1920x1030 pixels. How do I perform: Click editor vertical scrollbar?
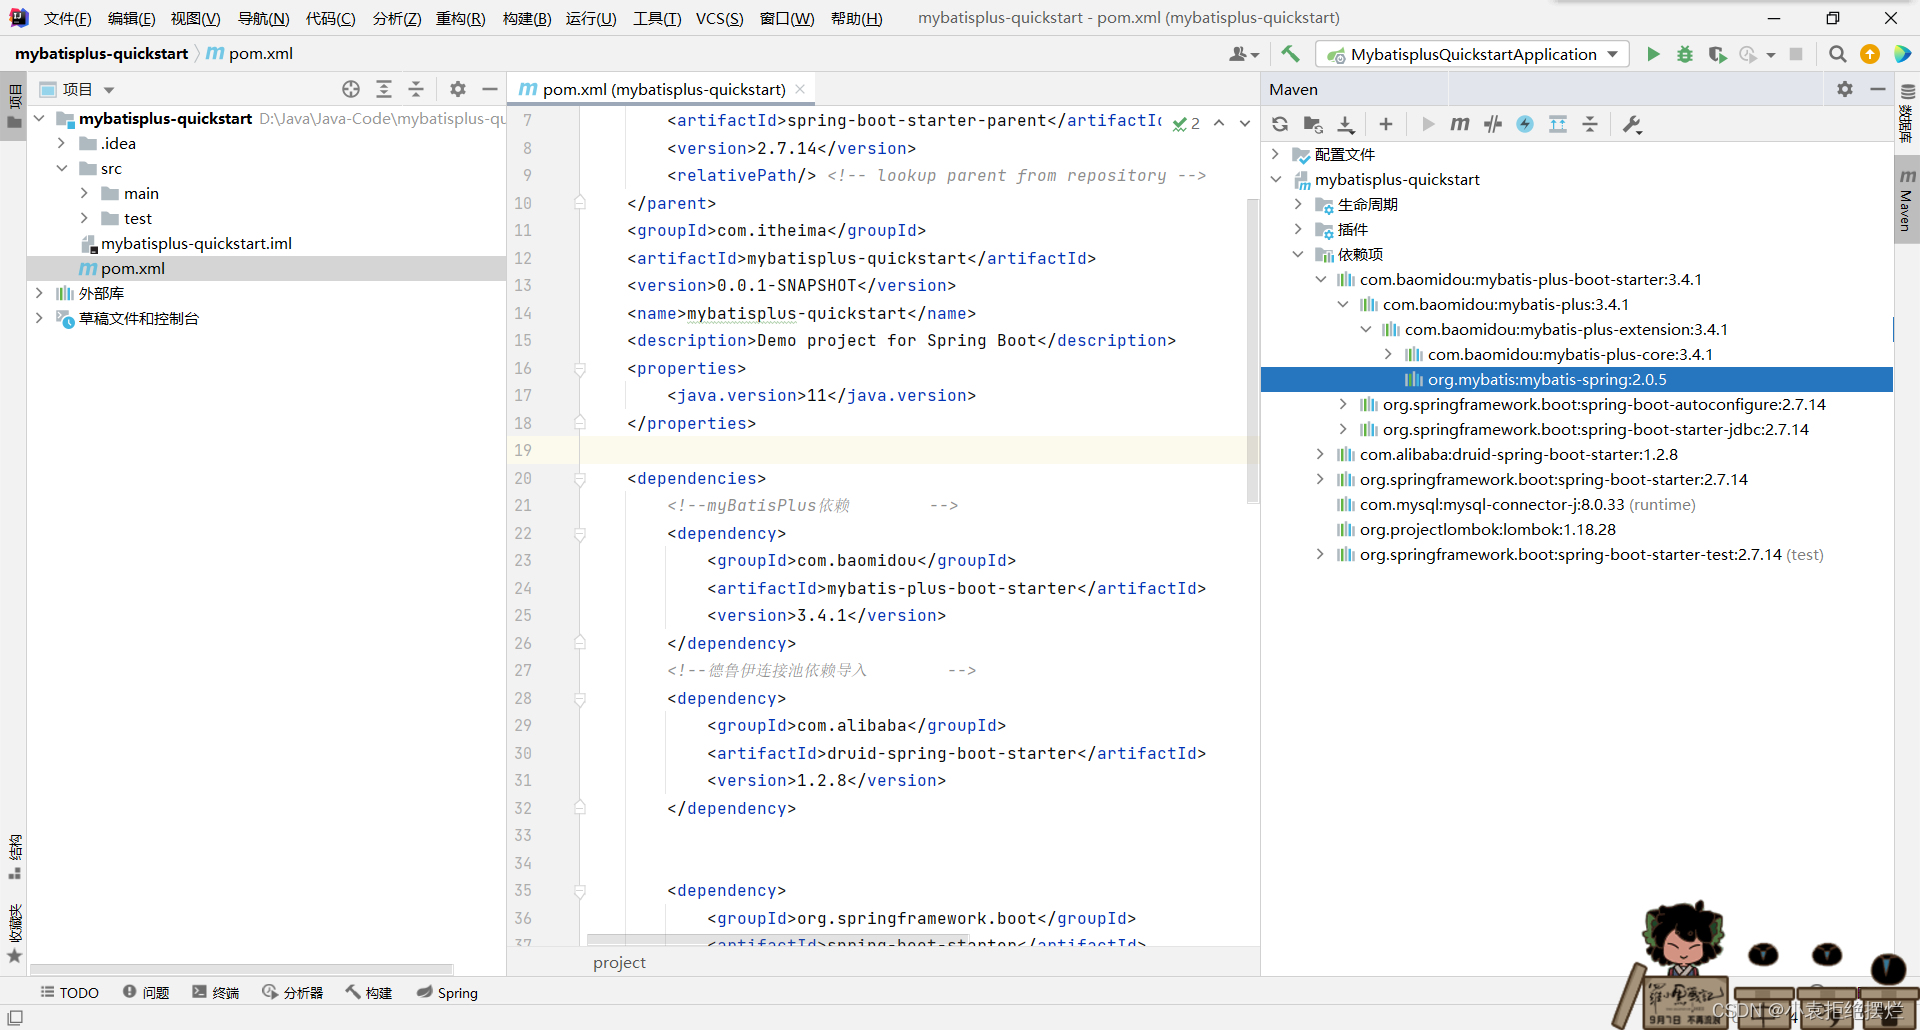click(1253, 350)
